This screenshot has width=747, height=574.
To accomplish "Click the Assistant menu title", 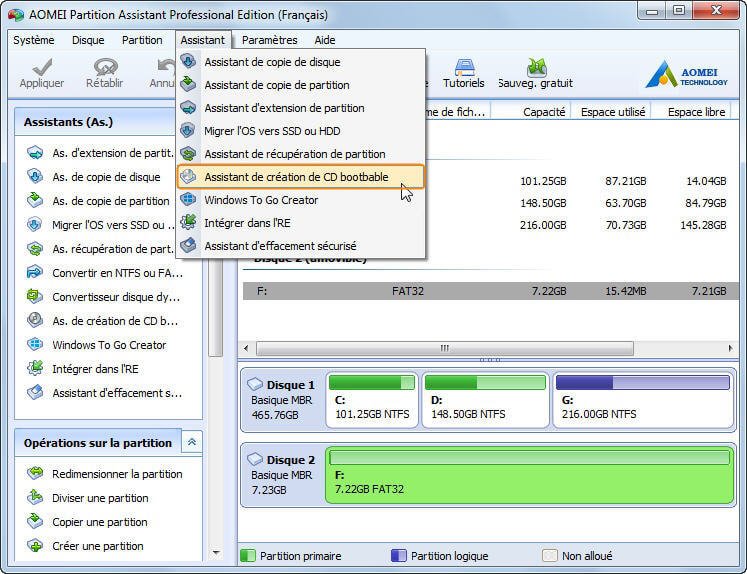I will click(x=202, y=40).
